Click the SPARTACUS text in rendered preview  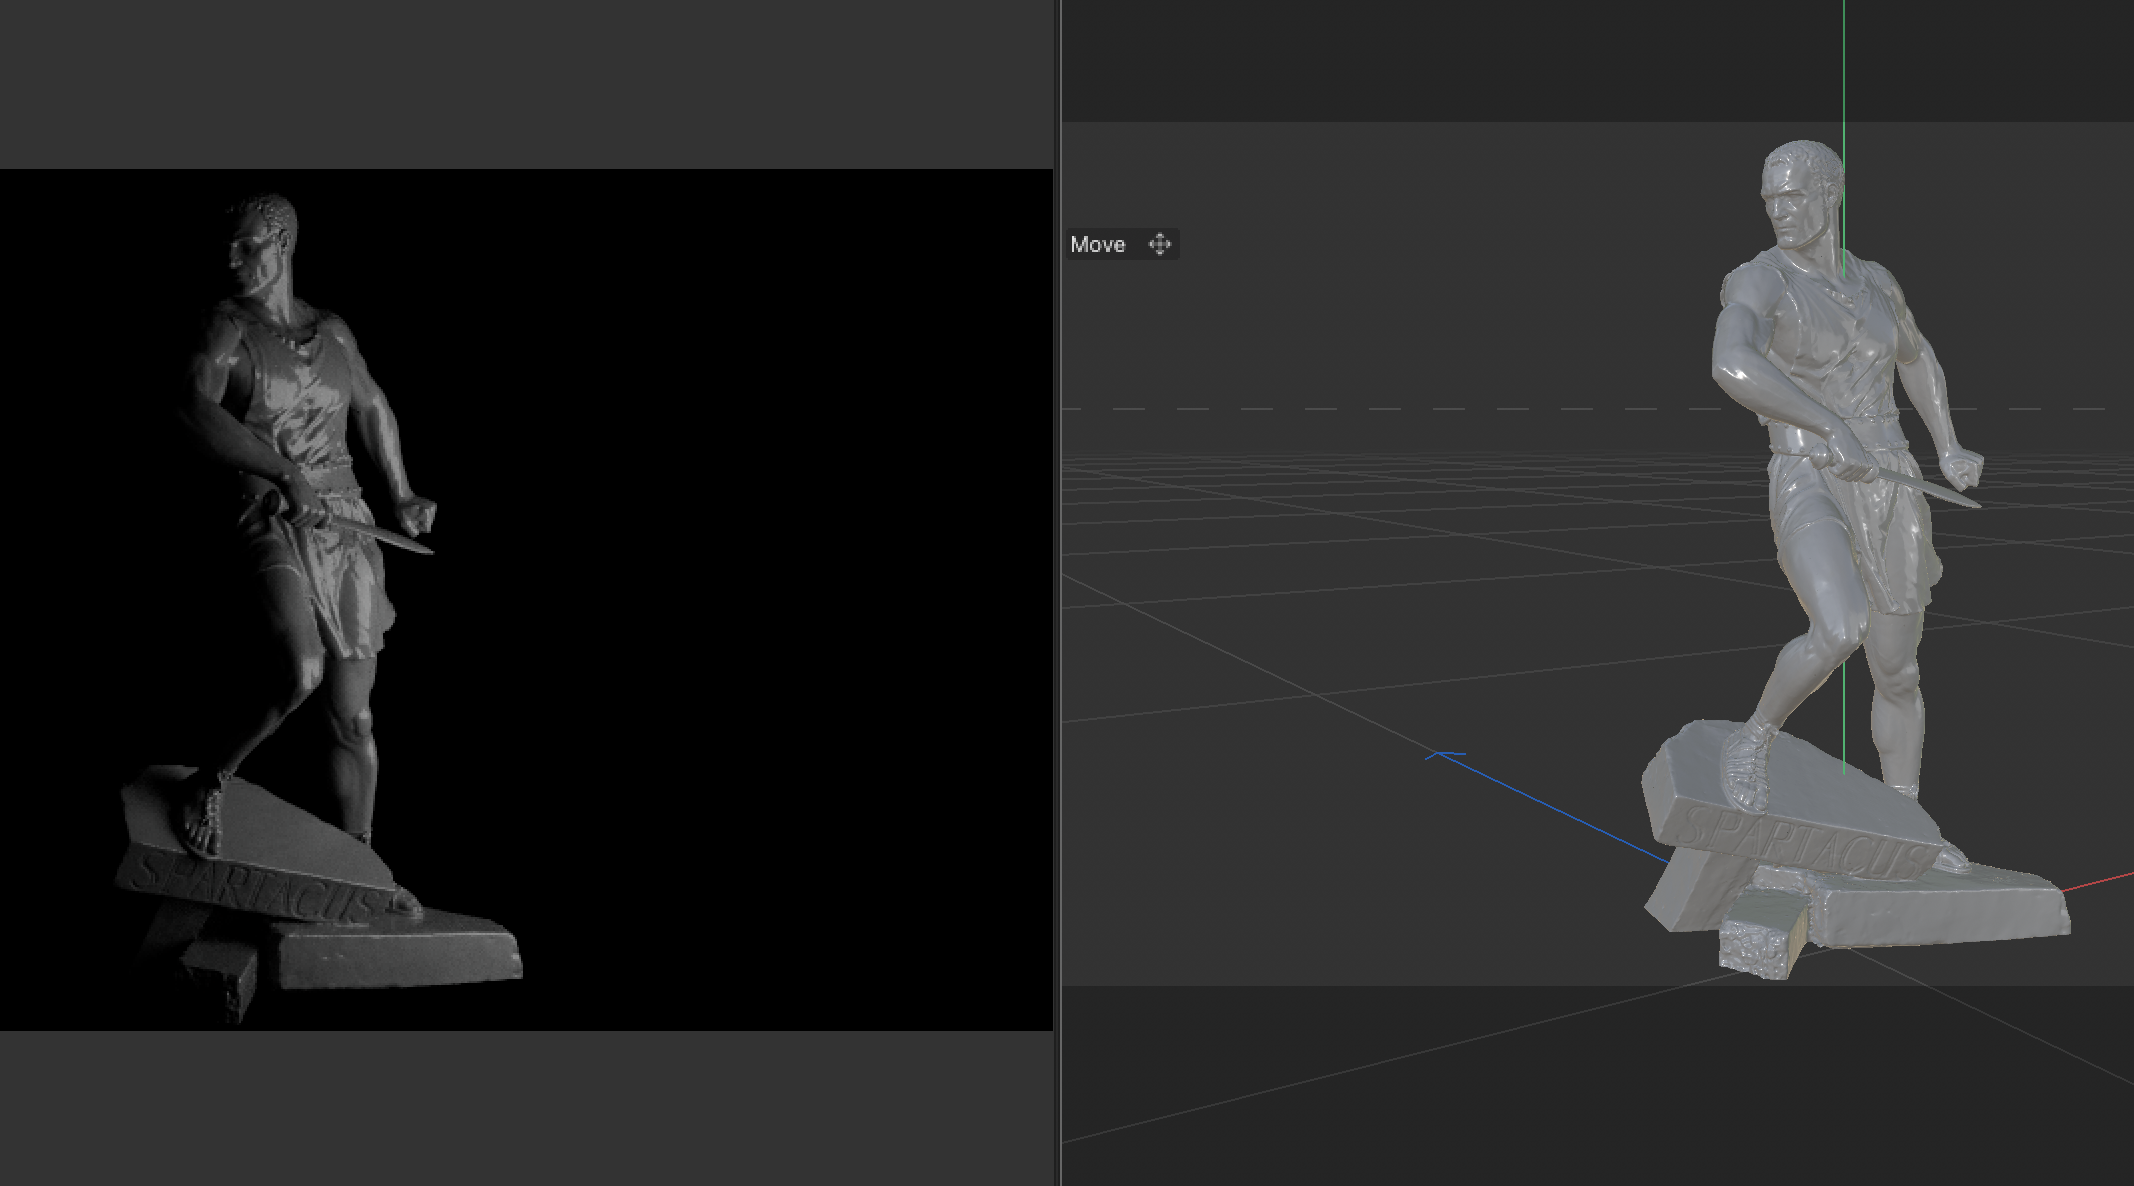[x=255, y=889]
